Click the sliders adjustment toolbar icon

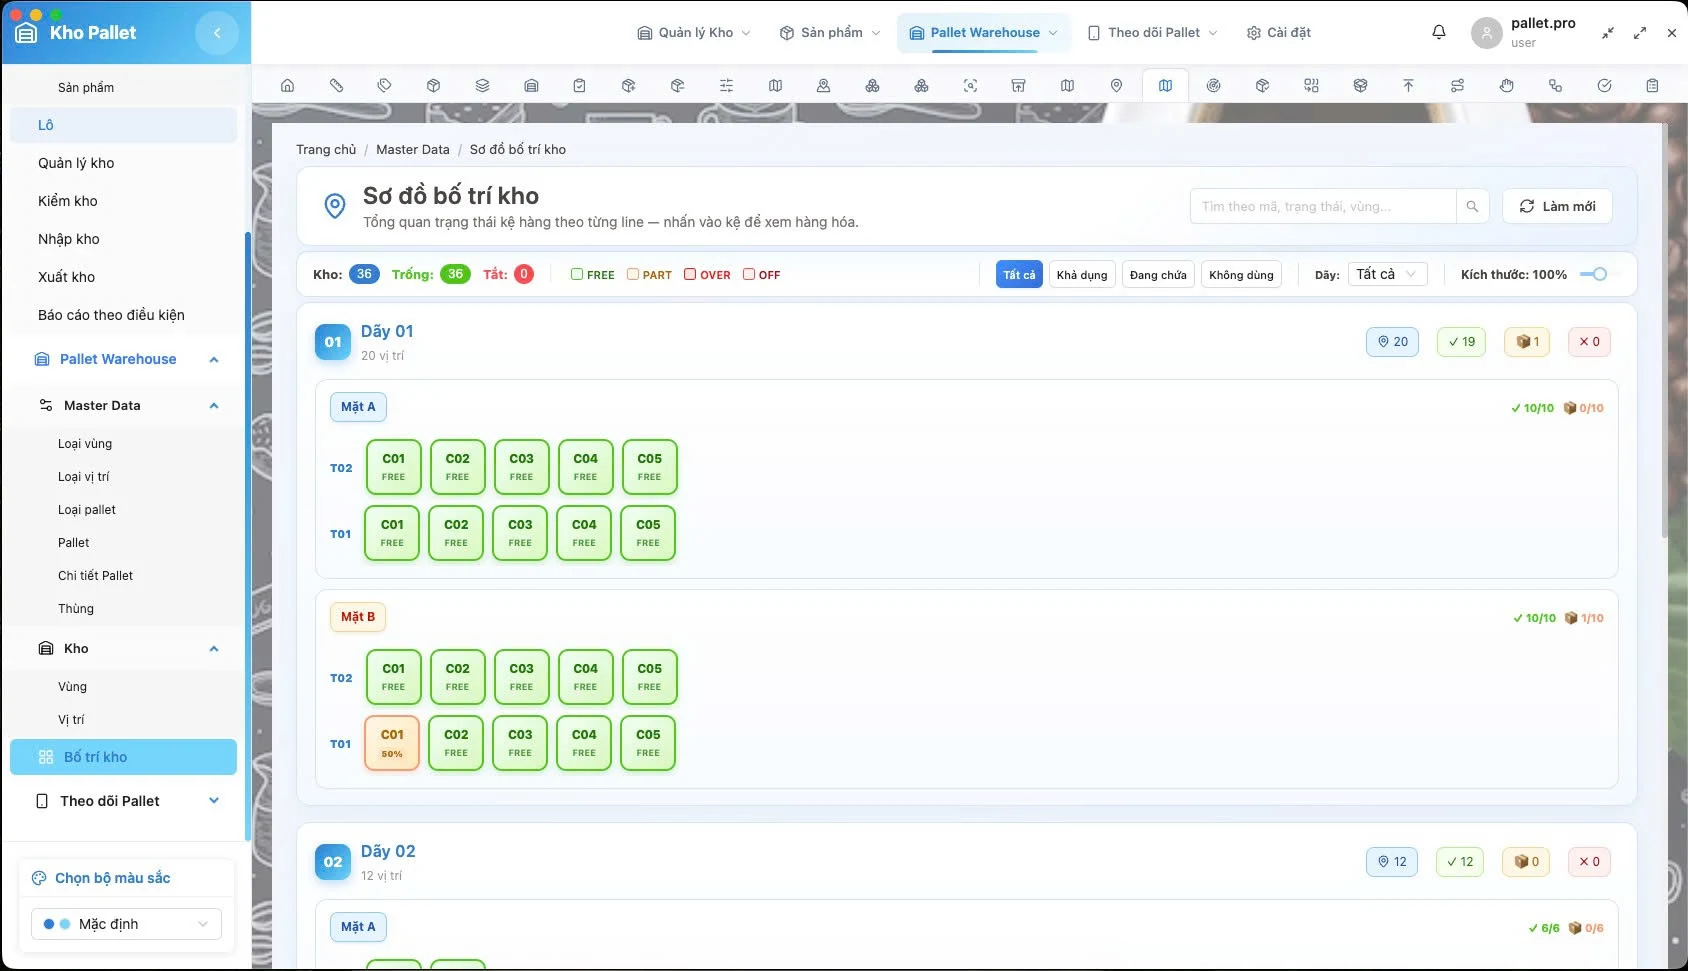tap(726, 86)
